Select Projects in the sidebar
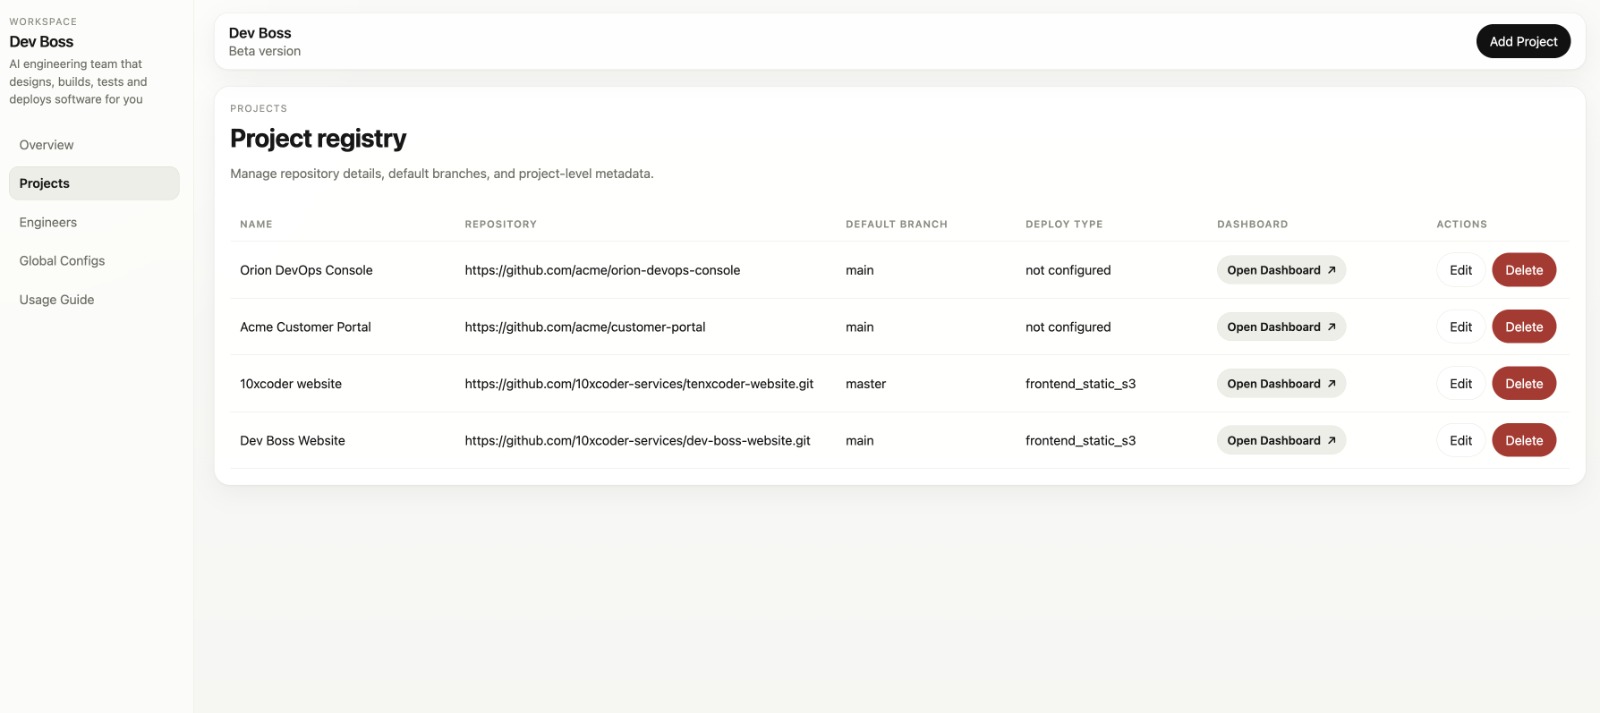Viewport: 1600px width, 713px height. 94,183
